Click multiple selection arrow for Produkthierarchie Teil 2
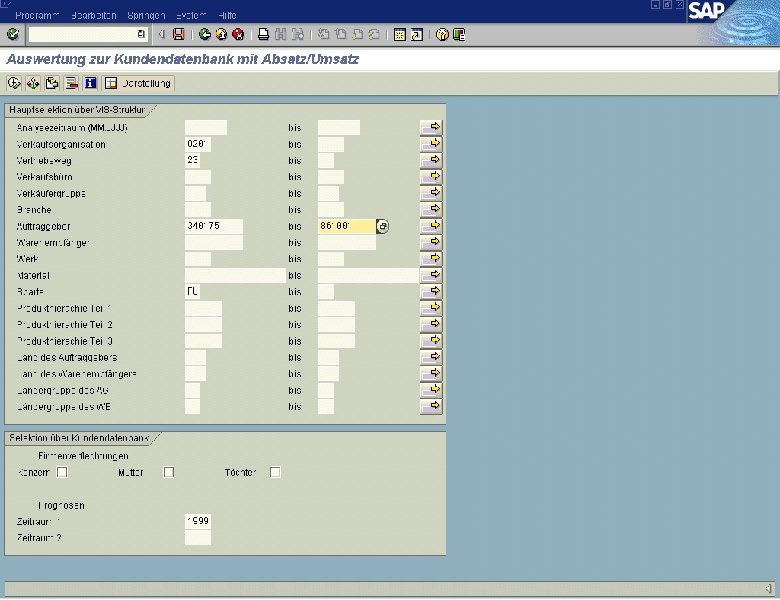 (431, 324)
